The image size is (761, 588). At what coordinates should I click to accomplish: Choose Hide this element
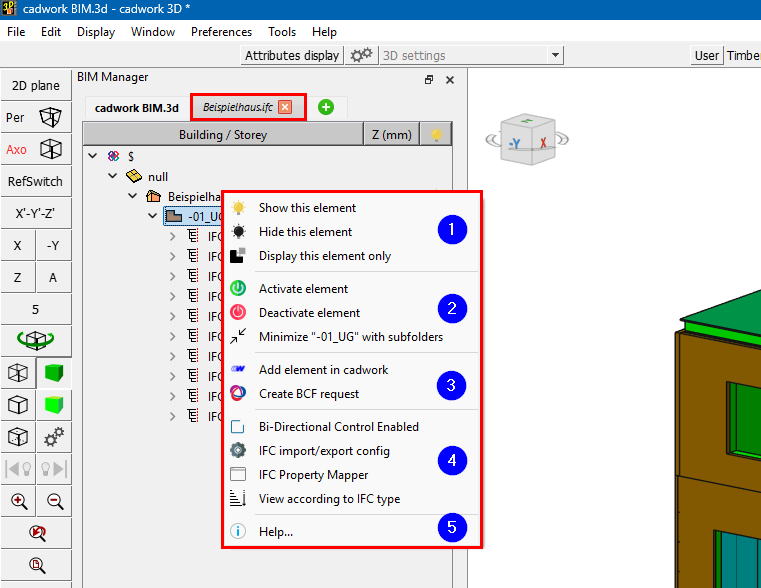305,232
